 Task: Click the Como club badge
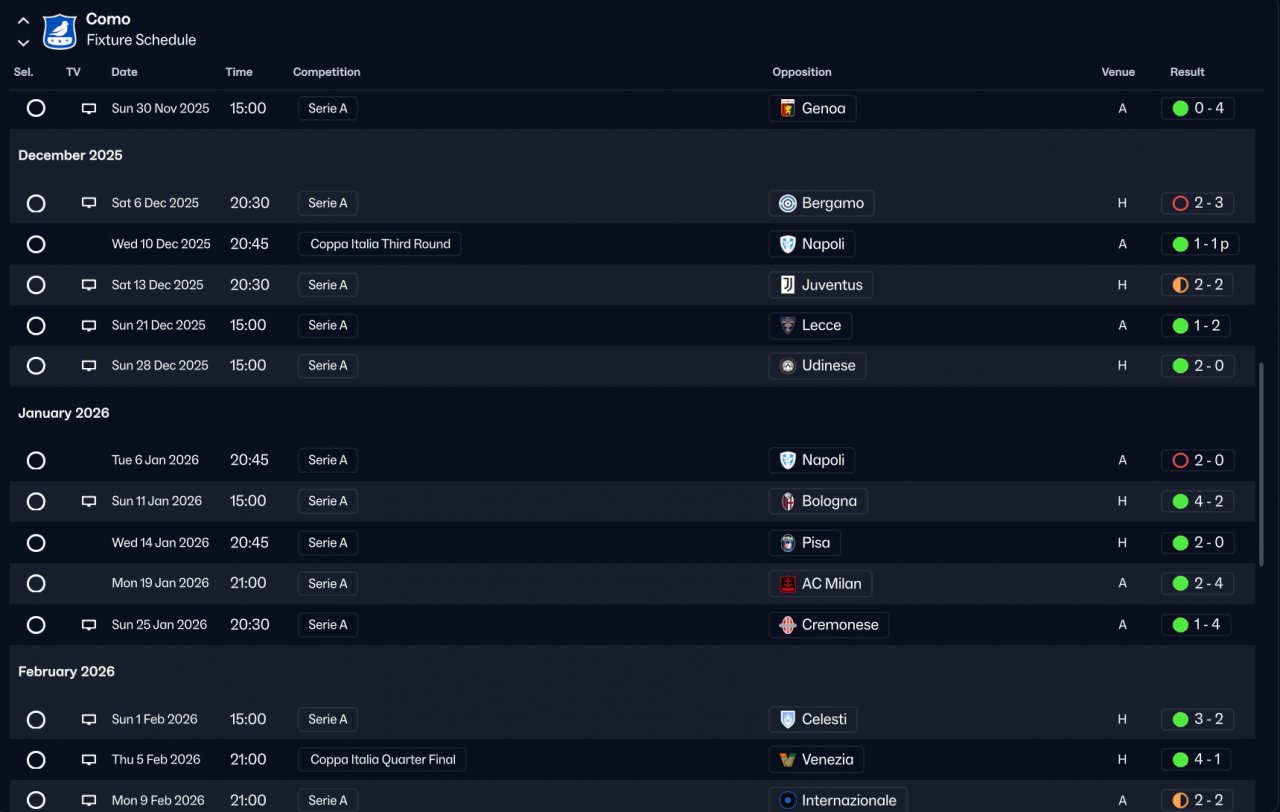point(60,31)
